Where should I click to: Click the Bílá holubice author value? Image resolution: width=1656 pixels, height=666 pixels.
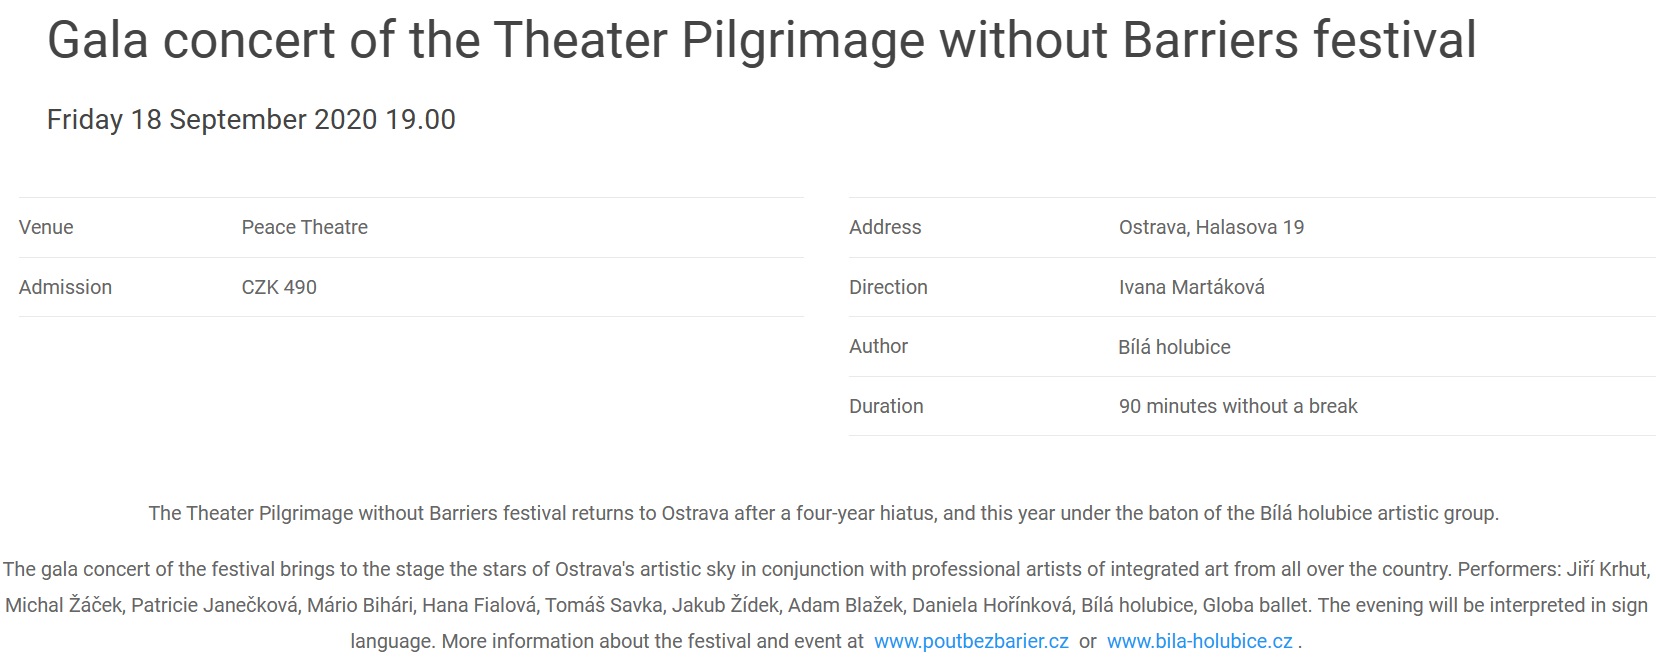click(x=1174, y=347)
